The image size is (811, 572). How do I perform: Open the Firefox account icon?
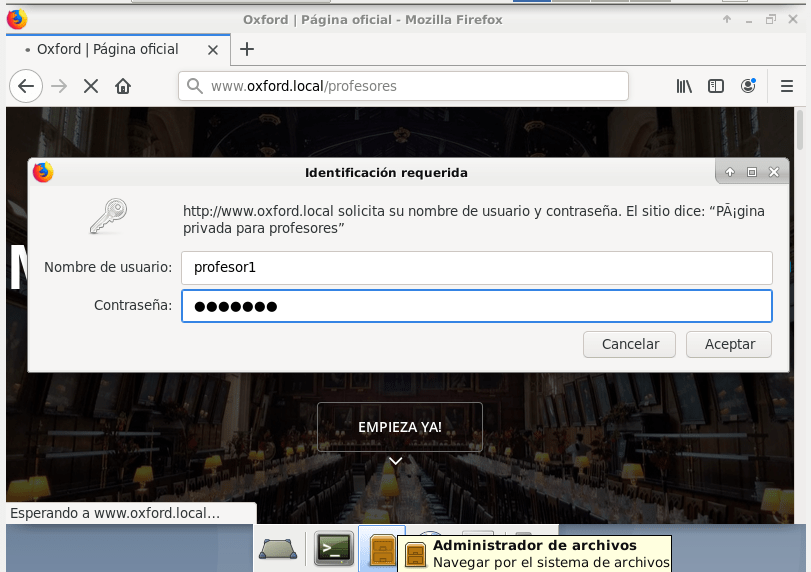coord(748,86)
